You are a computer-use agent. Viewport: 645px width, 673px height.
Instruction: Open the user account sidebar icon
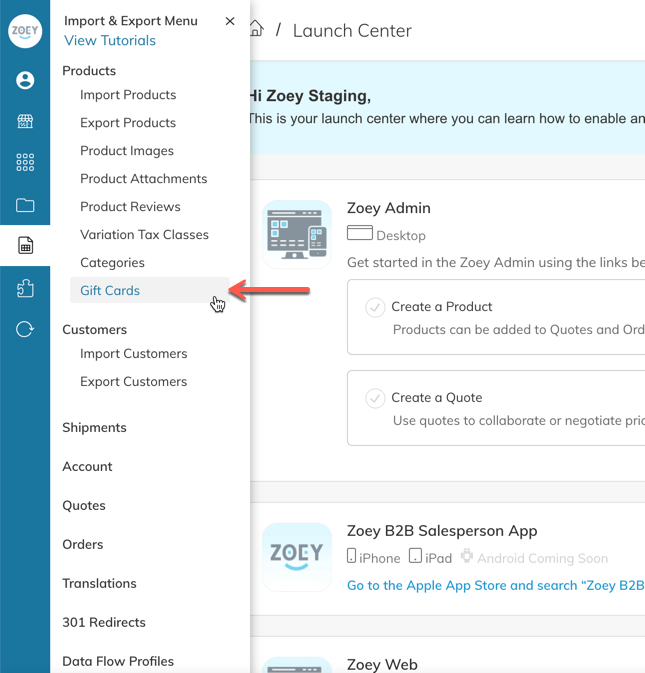coord(25,80)
